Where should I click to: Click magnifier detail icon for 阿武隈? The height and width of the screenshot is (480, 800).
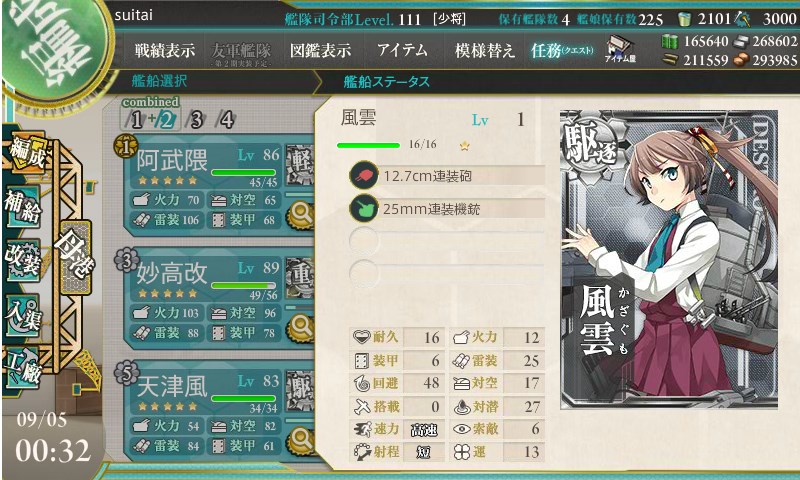pos(301,215)
